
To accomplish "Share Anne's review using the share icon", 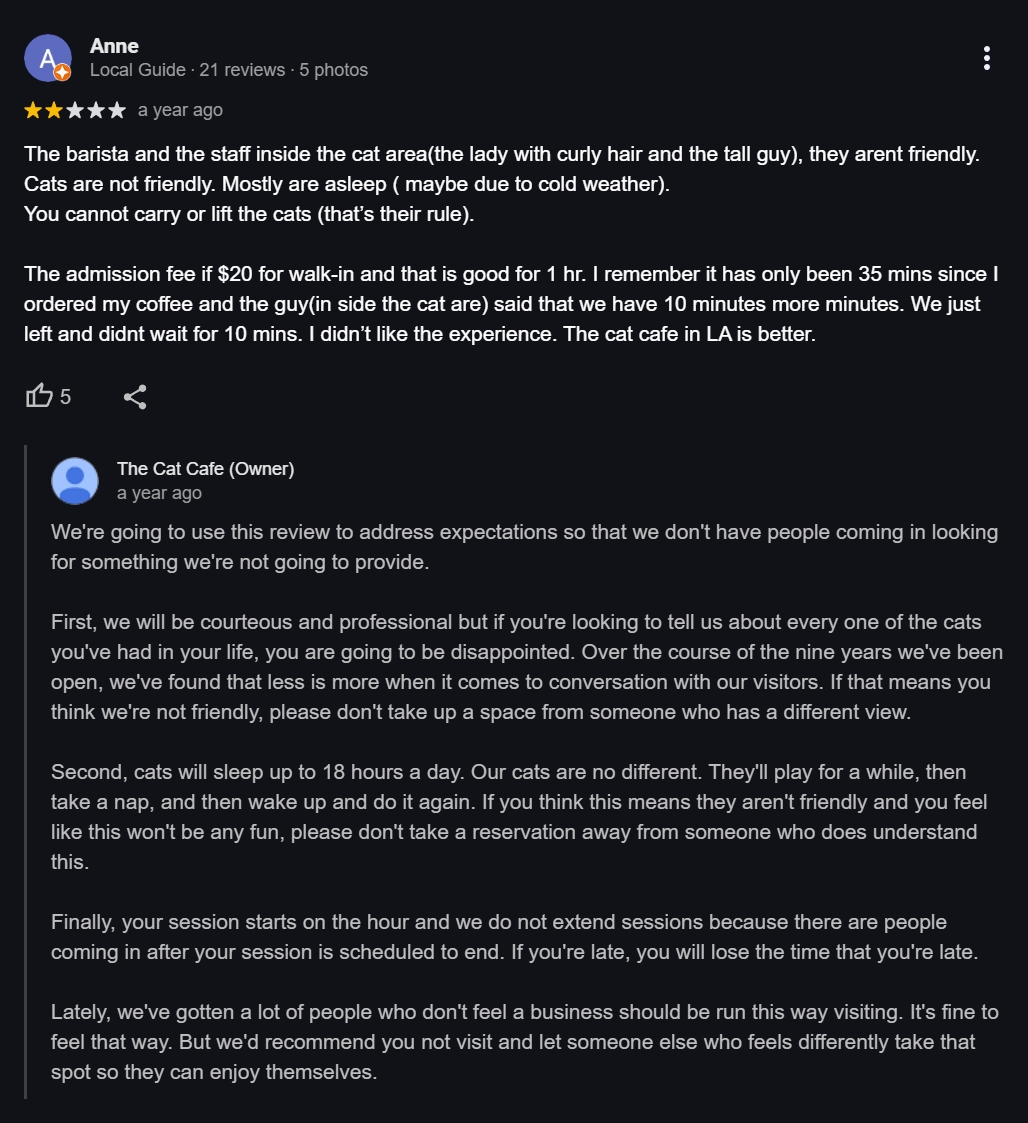I will (x=135, y=397).
